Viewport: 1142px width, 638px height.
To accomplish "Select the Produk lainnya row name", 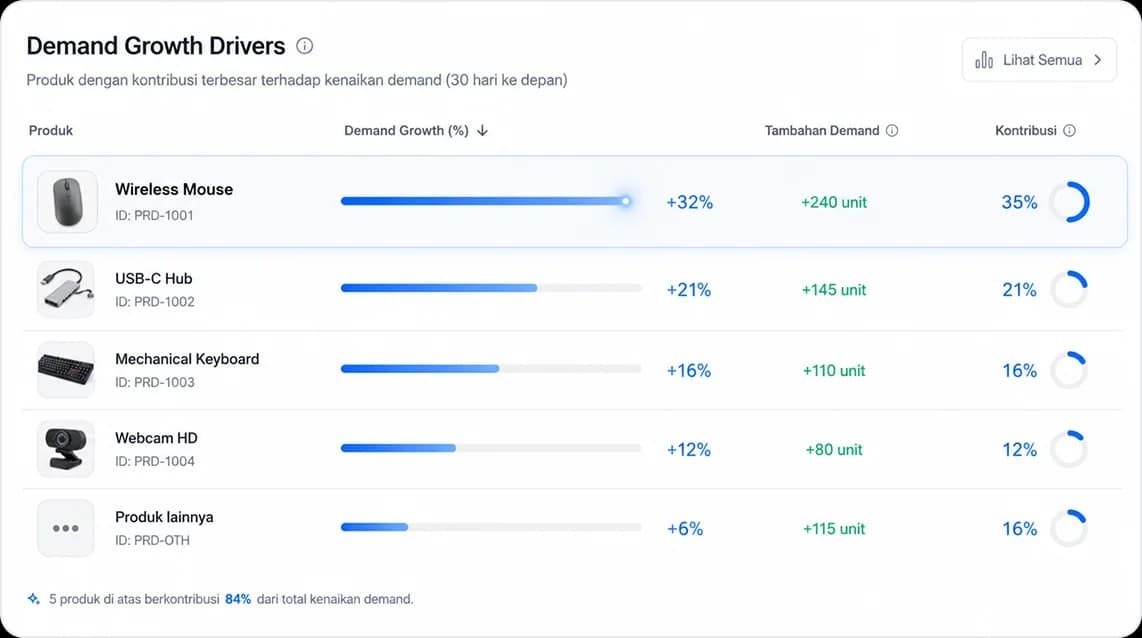I will (x=165, y=517).
